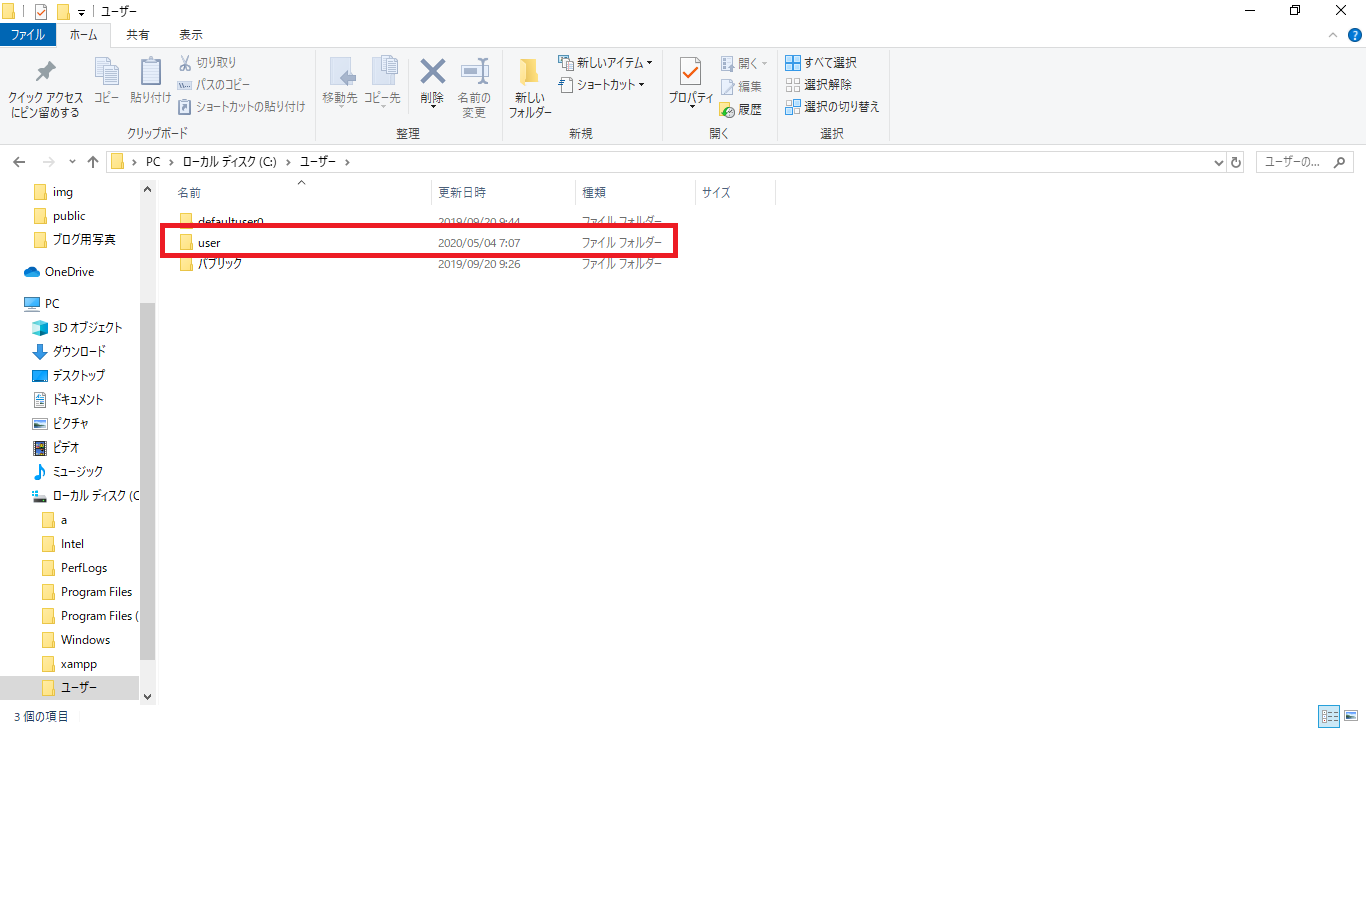
Task: Open 3D オブジェクト in navigation pane
Action: point(77,328)
